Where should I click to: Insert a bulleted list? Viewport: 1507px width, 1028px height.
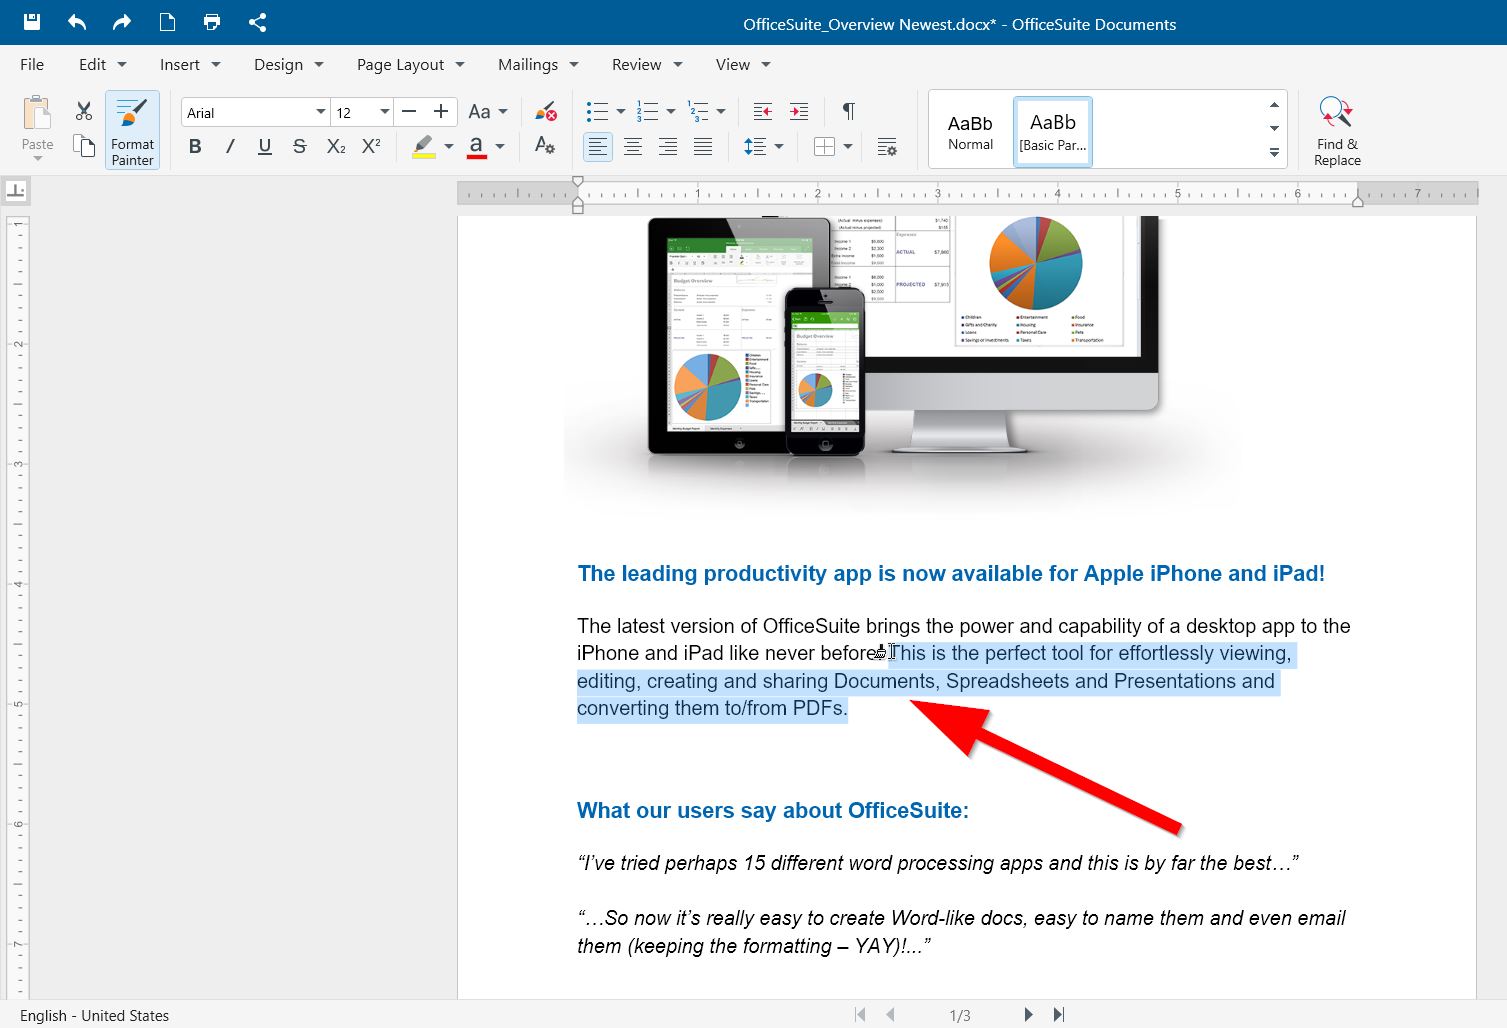pyautogui.click(x=597, y=111)
